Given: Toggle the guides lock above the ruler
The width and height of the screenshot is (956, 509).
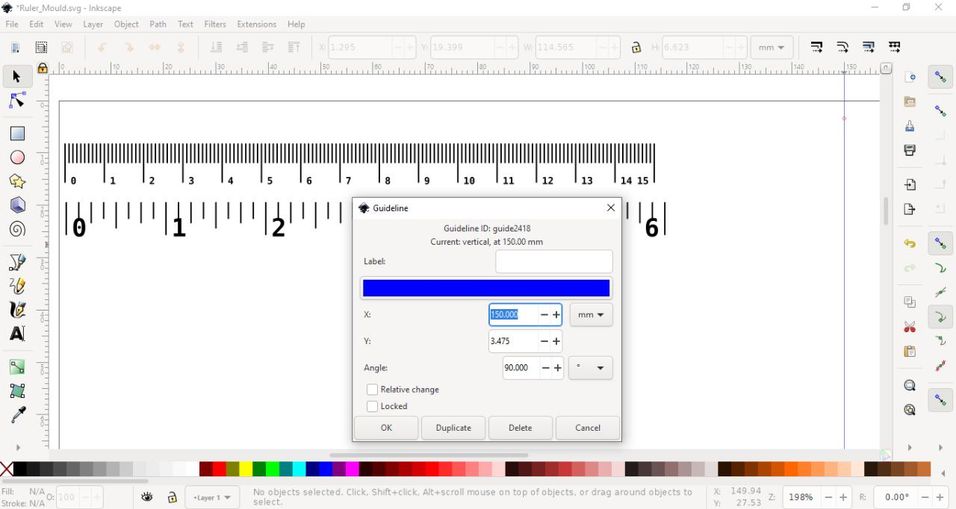Looking at the screenshot, I should 42,68.
